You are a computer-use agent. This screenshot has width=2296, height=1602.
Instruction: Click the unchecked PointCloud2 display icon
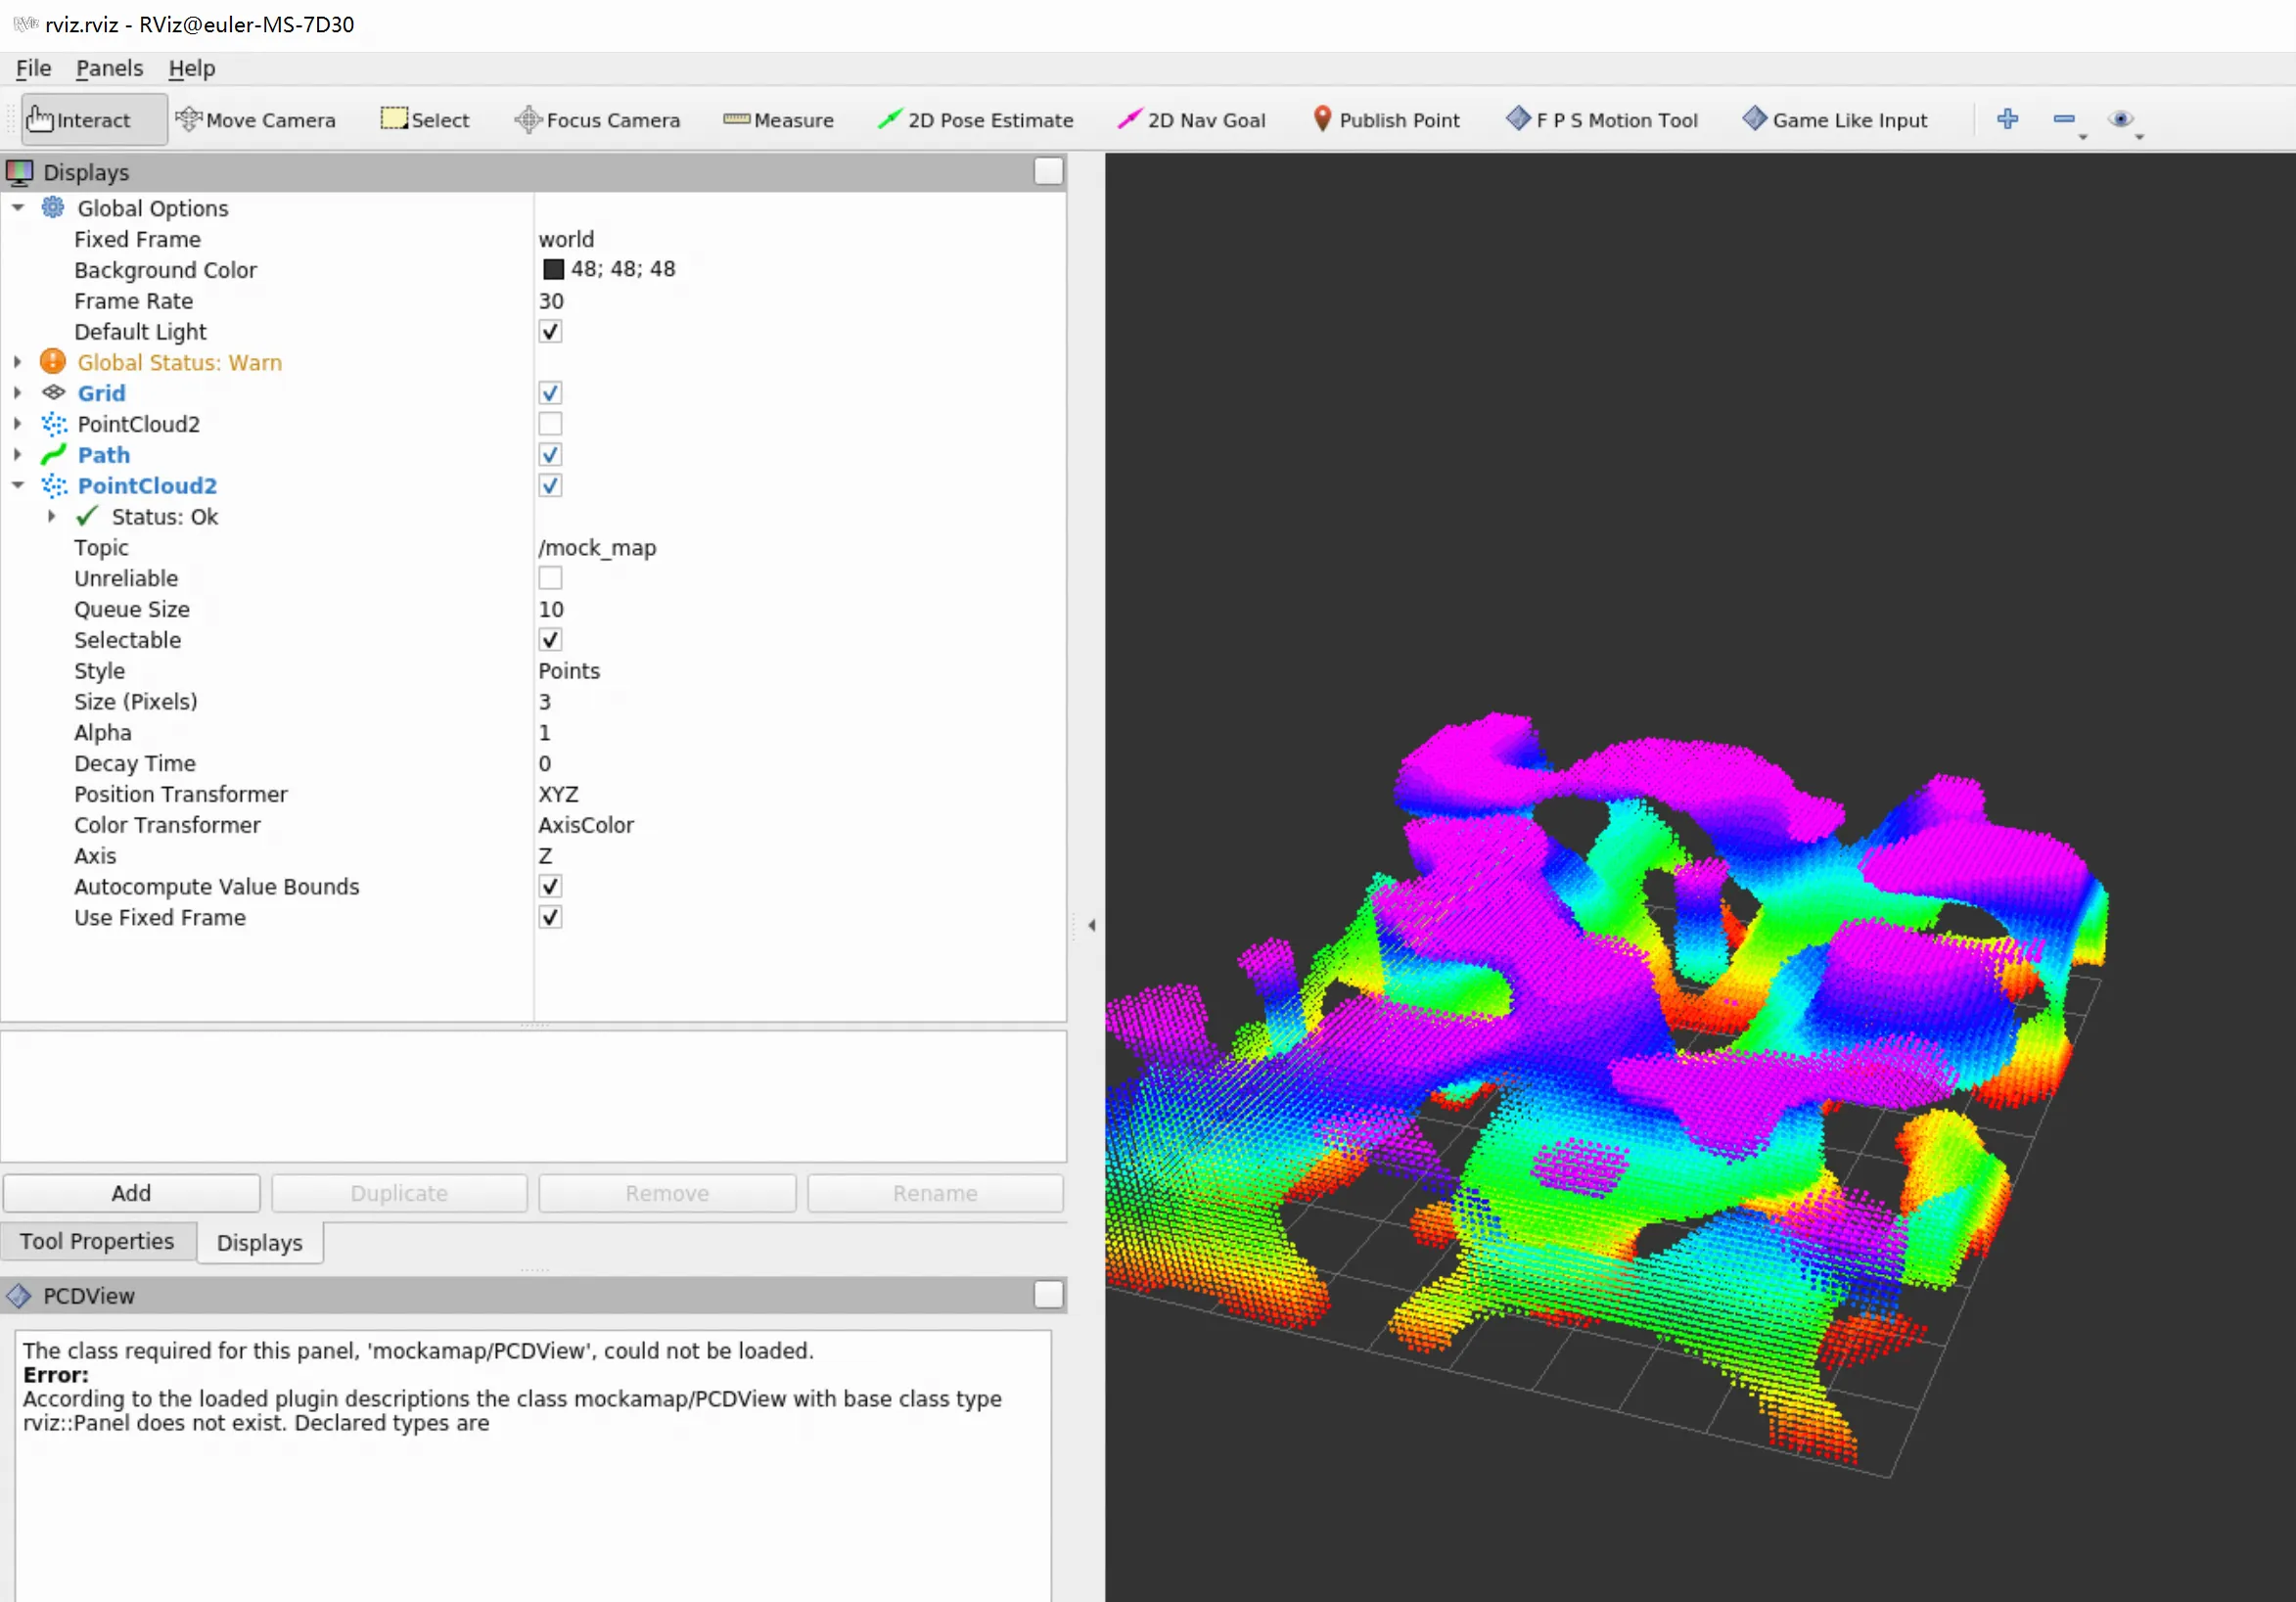pyautogui.click(x=54, y=424)
